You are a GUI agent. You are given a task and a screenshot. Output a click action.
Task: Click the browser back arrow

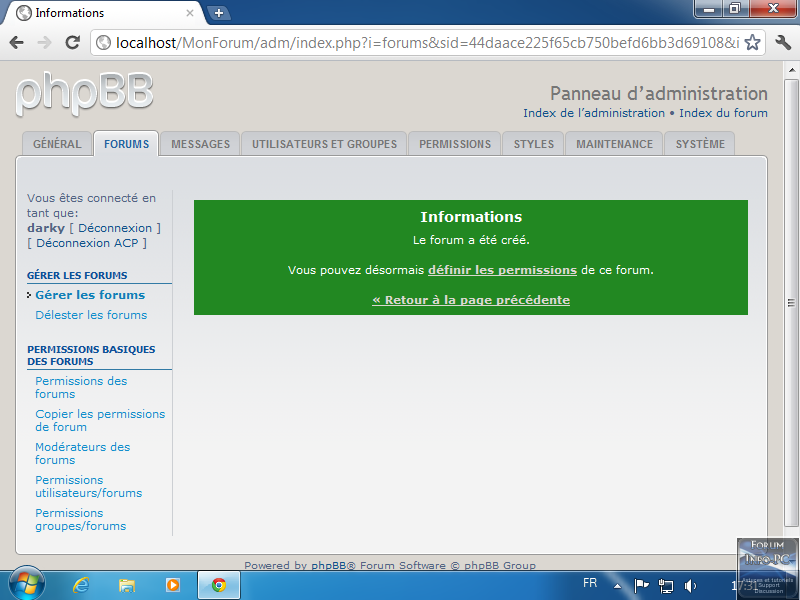click(x=17, y=42)
